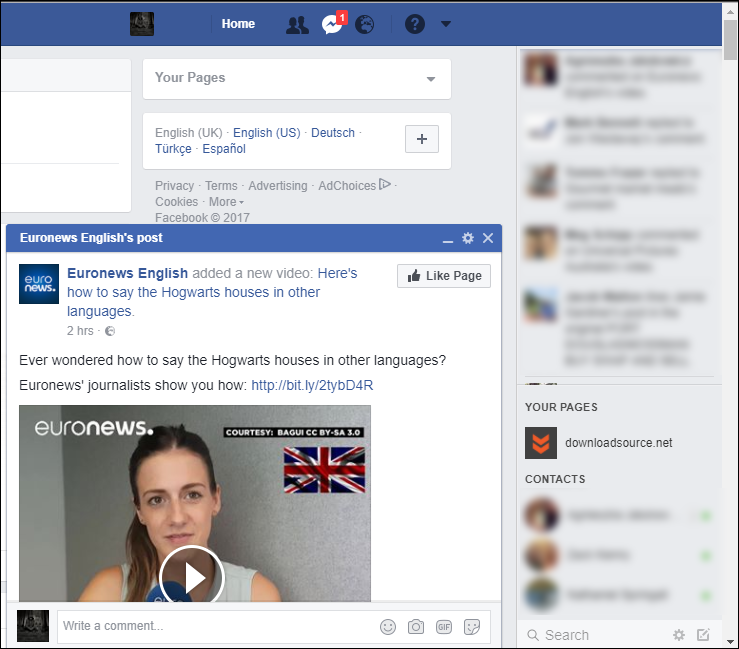Open the Friend Requests icon
Image resolution: width=739 pixels, height=649 pixels.
pyautogui.click(x=297, y=25)
